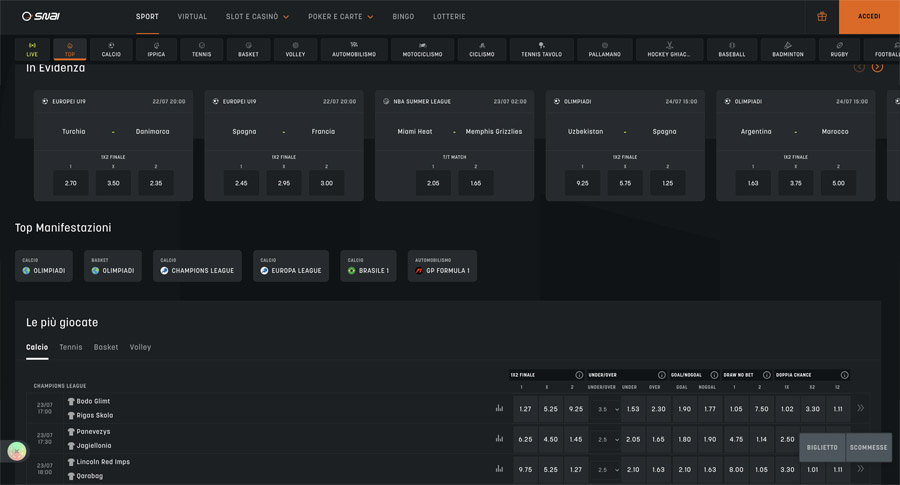Open GP Formula 1 top event
Viewport: 900px width, 485px height.
pyautogui.click(x=442, y=266)
